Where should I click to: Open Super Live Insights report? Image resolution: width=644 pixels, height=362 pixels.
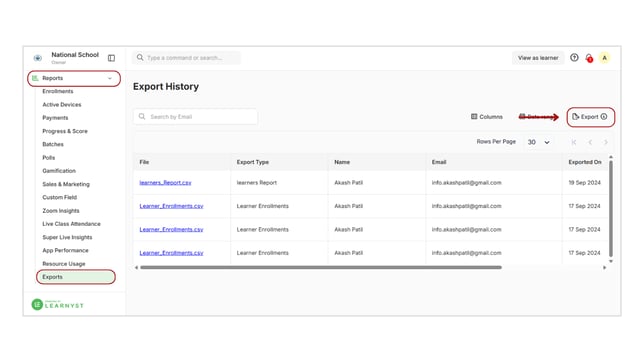pyautogui.click(x=67, y=237)
